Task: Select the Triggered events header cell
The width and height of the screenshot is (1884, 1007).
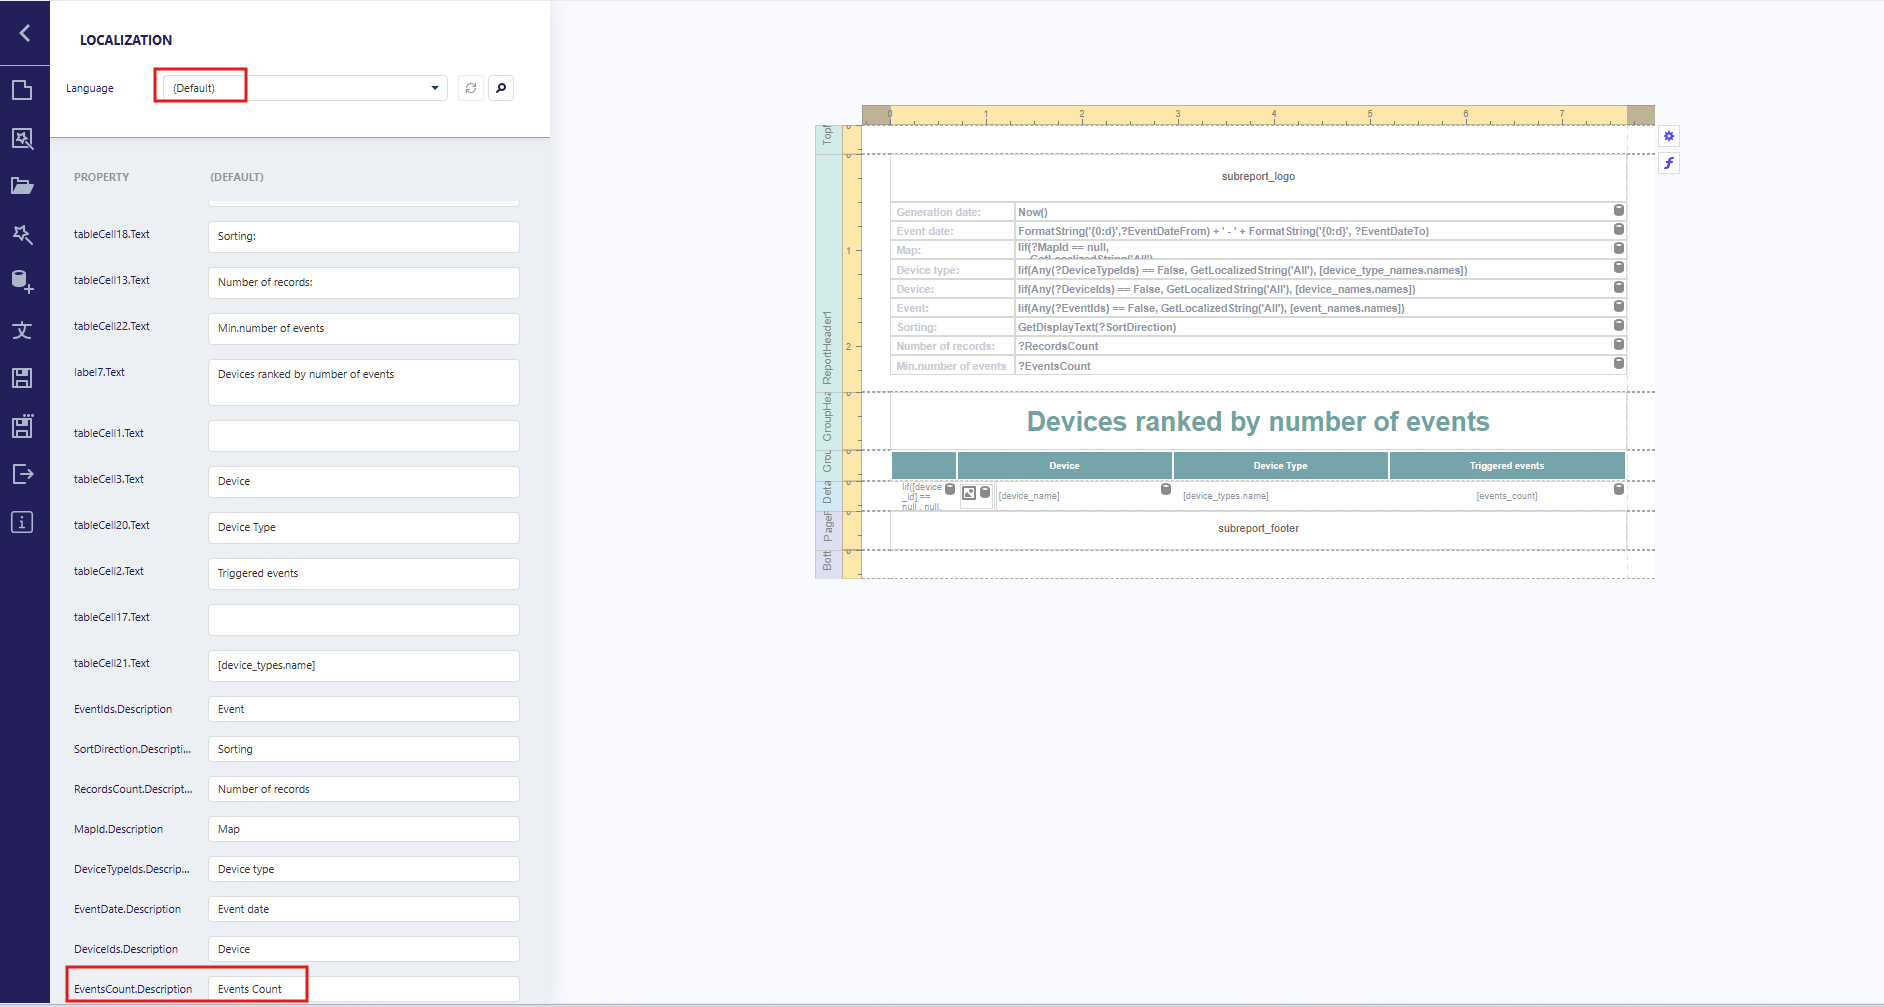Action: pos(1506,466)
